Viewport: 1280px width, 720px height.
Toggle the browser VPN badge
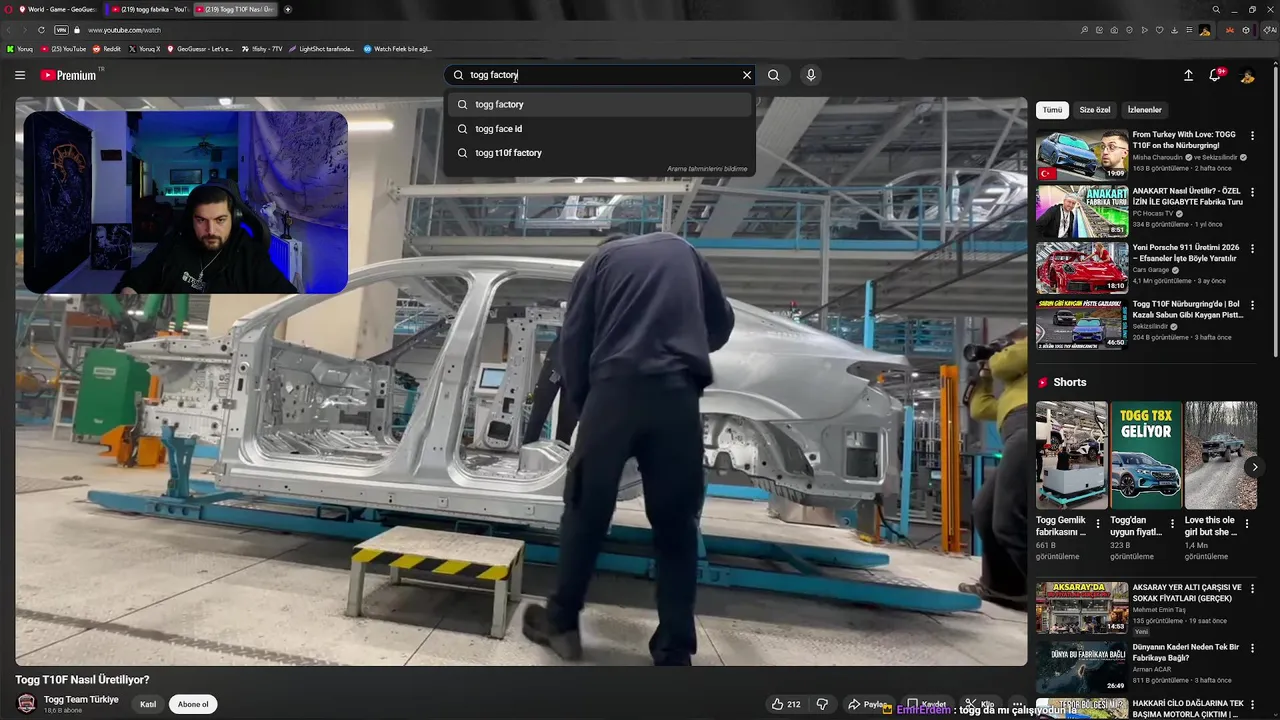coord(61,30)
